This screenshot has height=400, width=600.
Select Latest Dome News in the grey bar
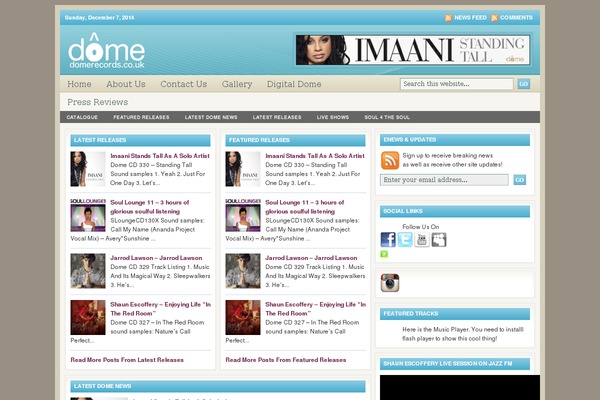pyautogui.click(x=211, y=117)
